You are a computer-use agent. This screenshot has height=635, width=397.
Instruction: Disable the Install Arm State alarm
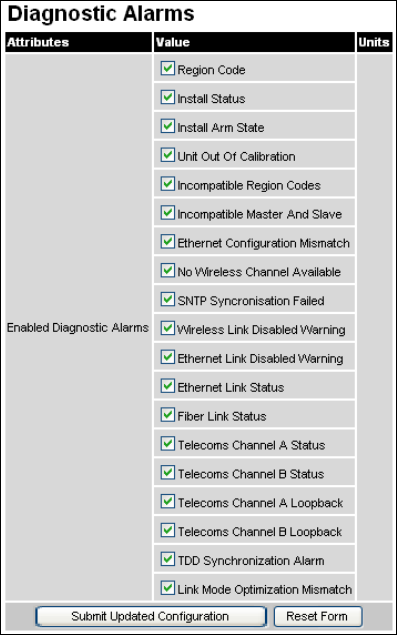[x=167, y=126]
